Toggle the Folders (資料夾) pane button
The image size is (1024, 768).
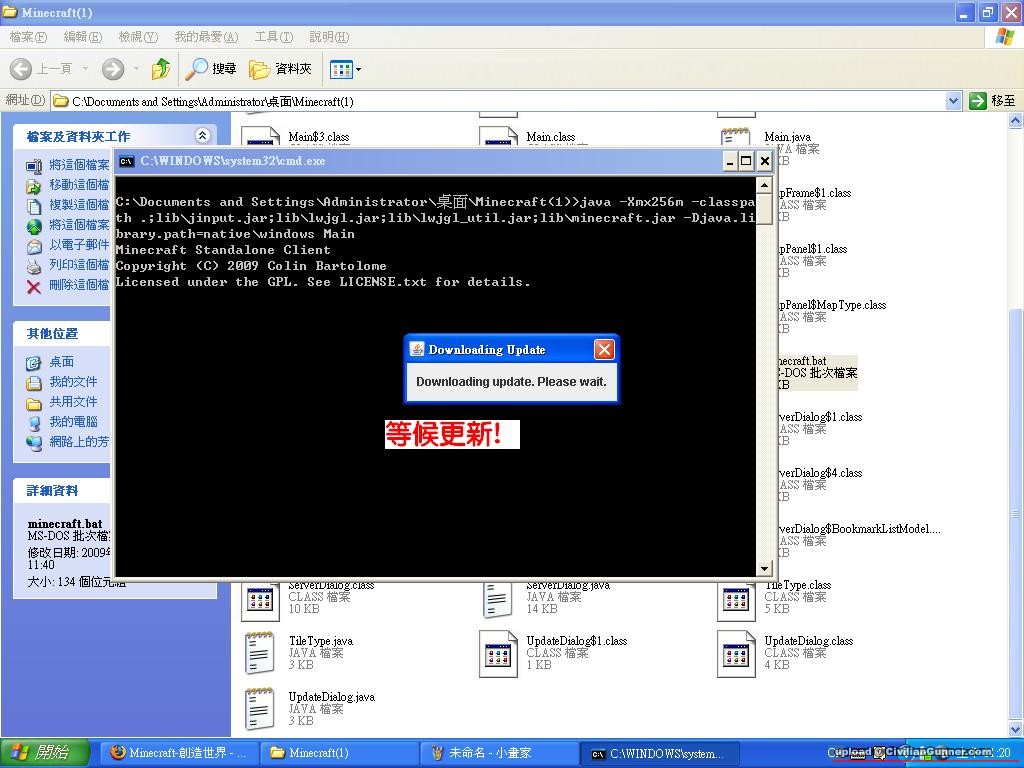(x=281, y=69)
